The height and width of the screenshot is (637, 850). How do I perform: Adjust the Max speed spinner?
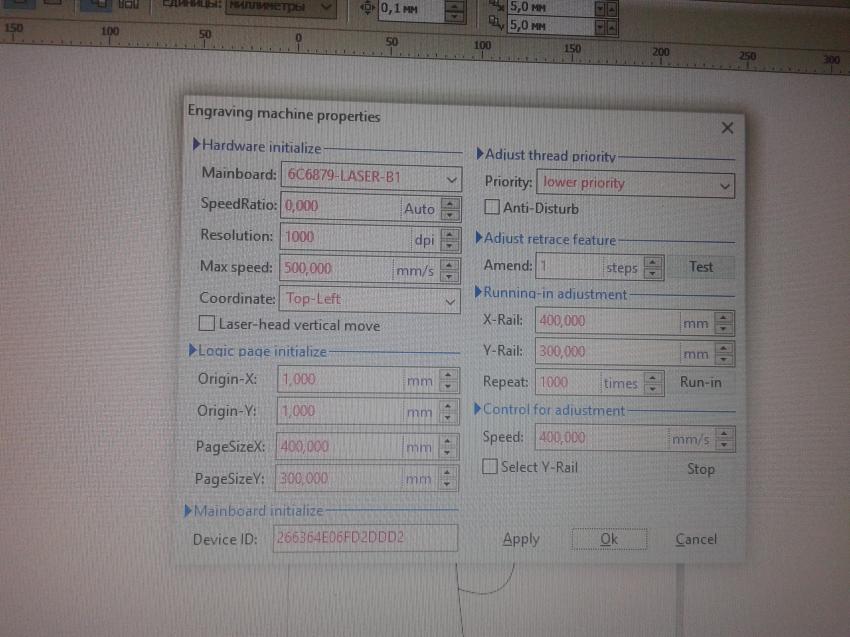click(450, 269)
